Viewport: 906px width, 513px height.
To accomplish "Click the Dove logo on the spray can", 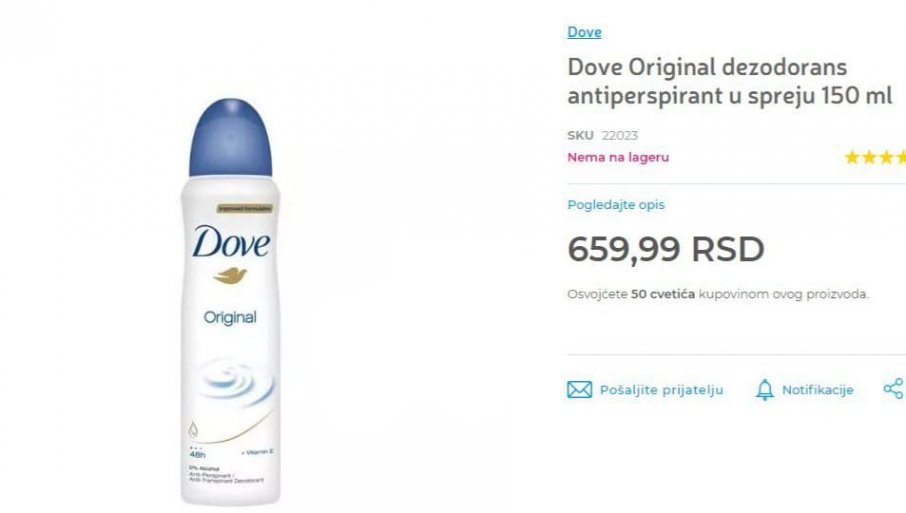I will 231,241.
